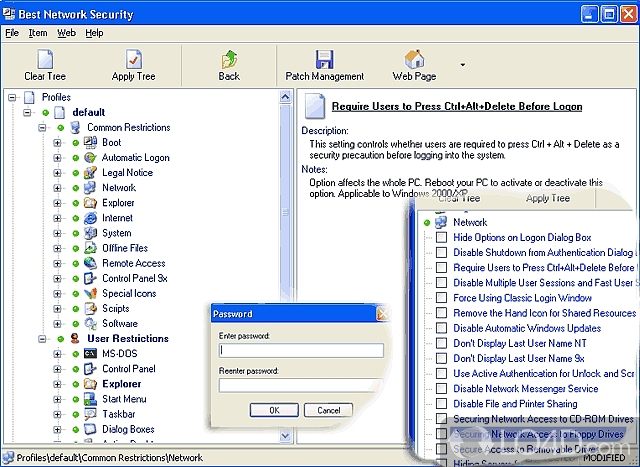Select Explorer folder icon under Common Restrictions

coord(90,202)
